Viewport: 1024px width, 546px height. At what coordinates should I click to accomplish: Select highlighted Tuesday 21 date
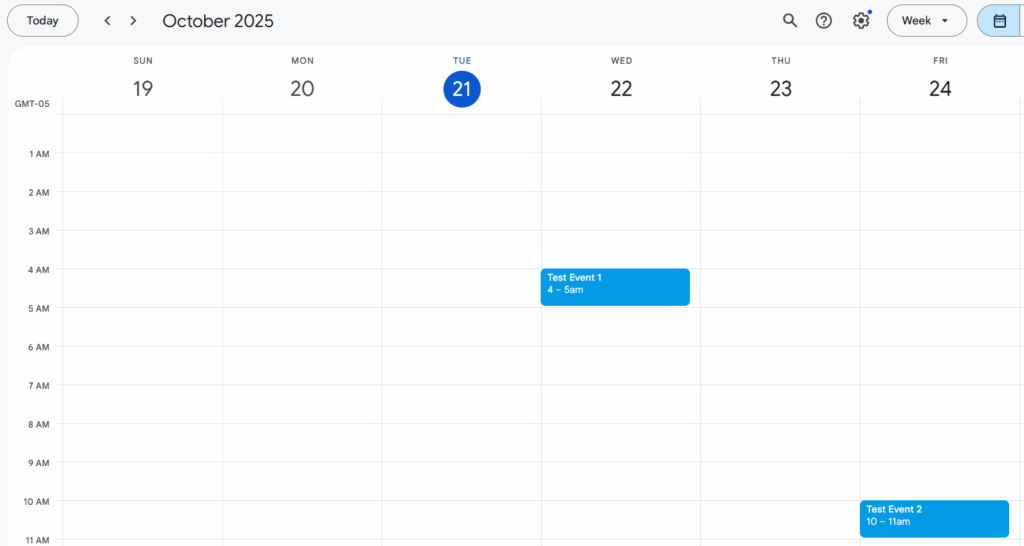[x=462, y=89]
